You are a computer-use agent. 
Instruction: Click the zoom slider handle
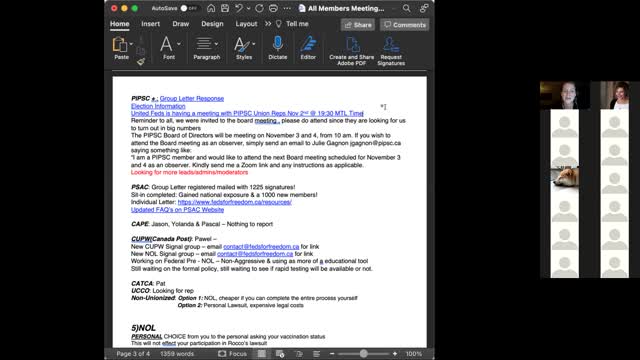point(363,353)
